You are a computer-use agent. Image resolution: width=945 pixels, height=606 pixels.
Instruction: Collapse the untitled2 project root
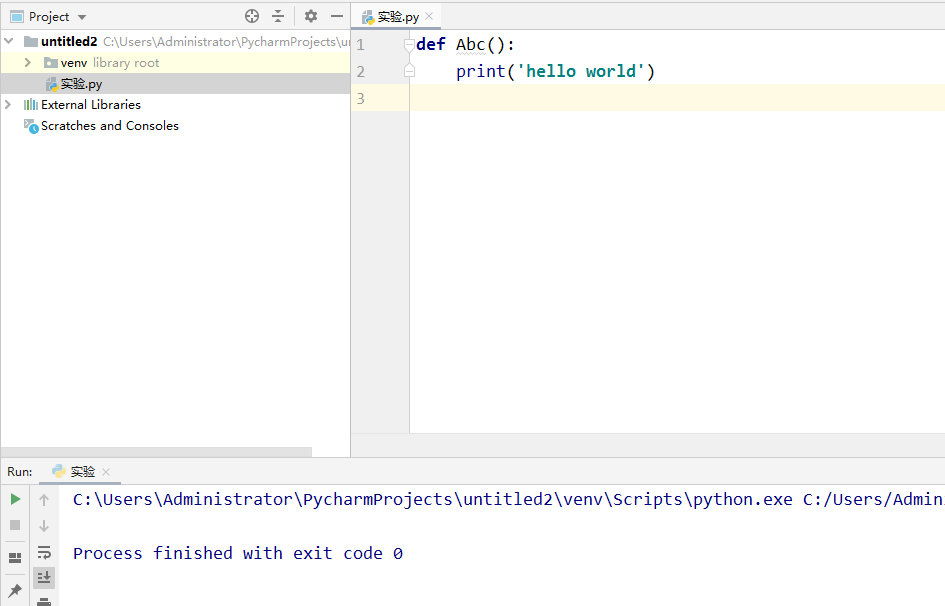[9, 42]
